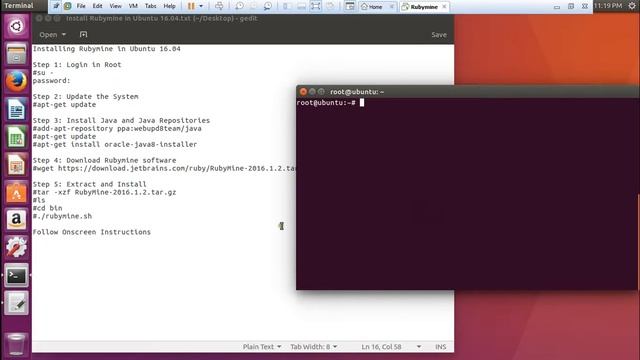Save the document in gedit
The image size is (640, 360).
(439, 35)
